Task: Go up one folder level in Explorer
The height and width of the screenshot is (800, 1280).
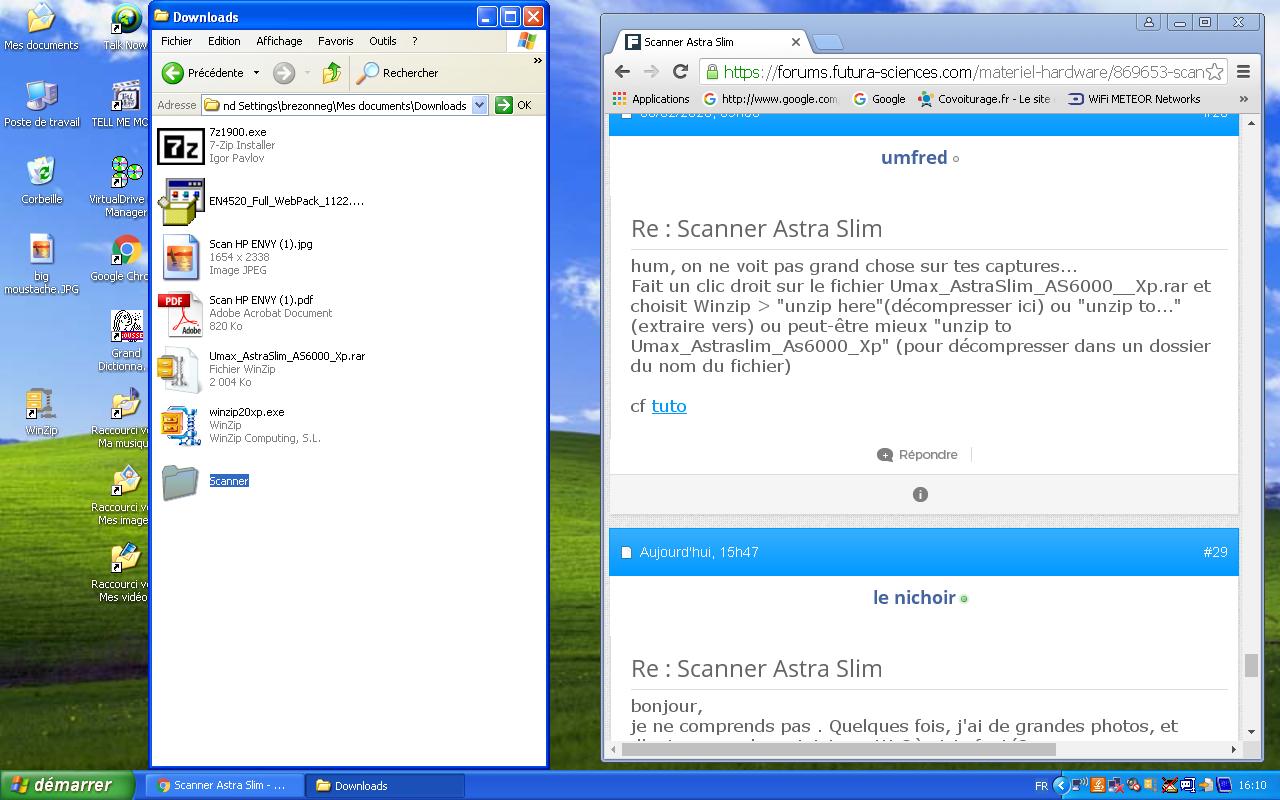Action: coord(332,73)
